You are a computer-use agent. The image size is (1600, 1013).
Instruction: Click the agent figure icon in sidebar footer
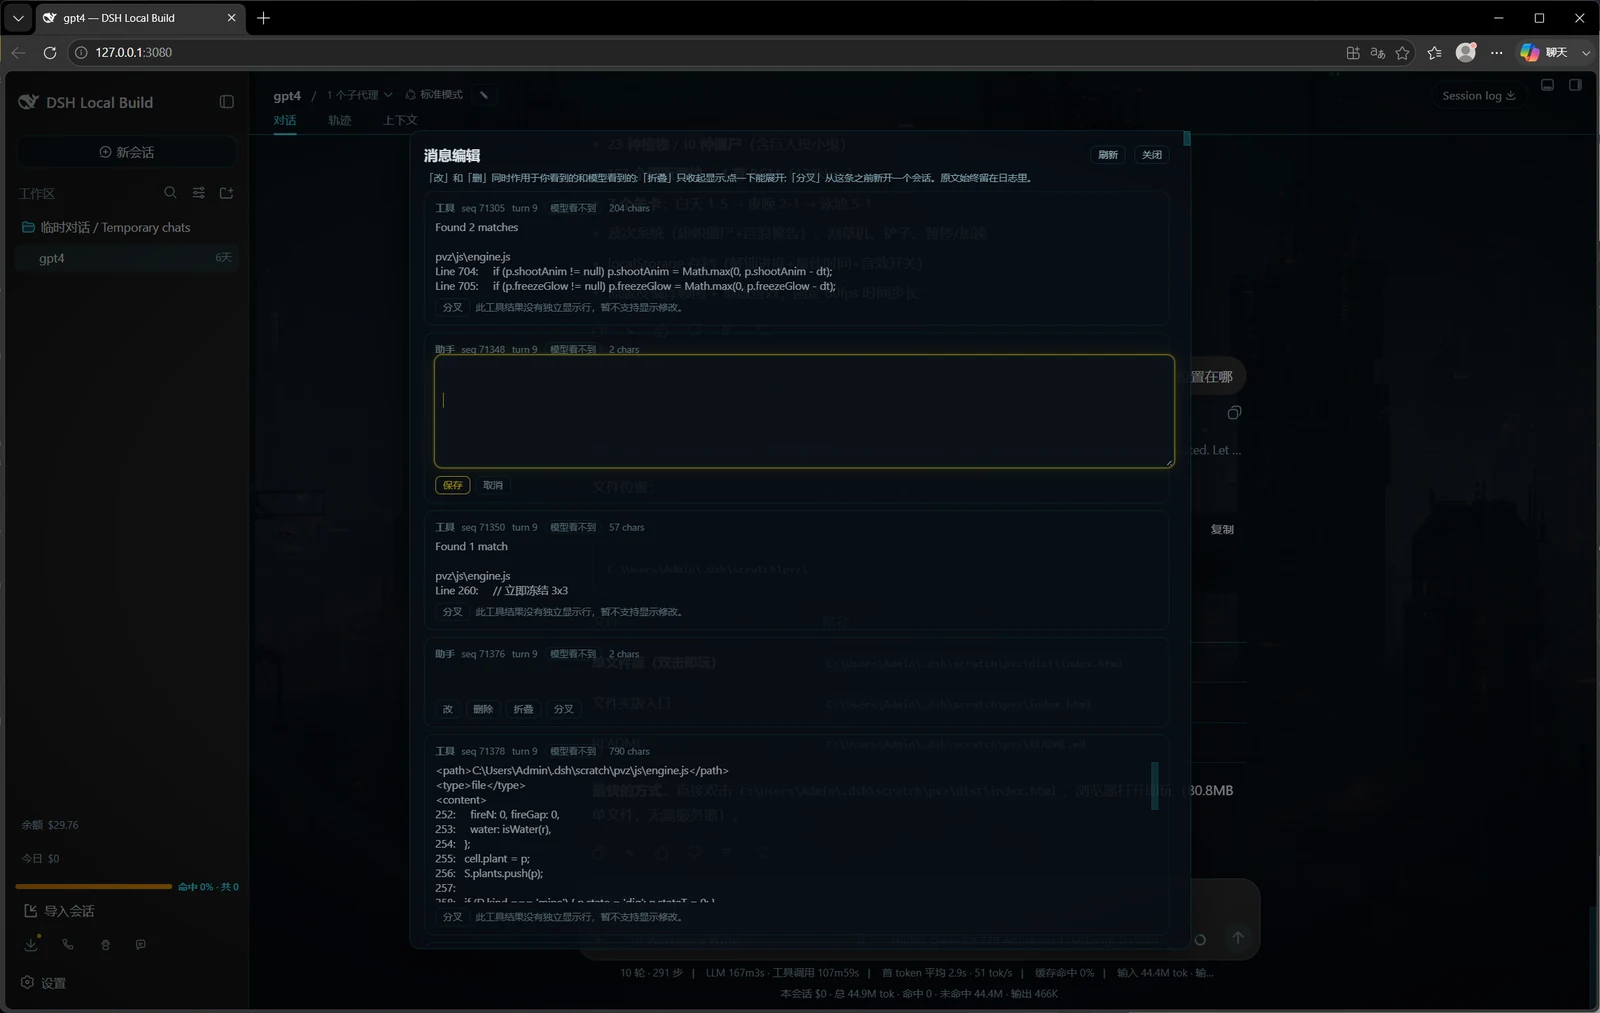105,944
